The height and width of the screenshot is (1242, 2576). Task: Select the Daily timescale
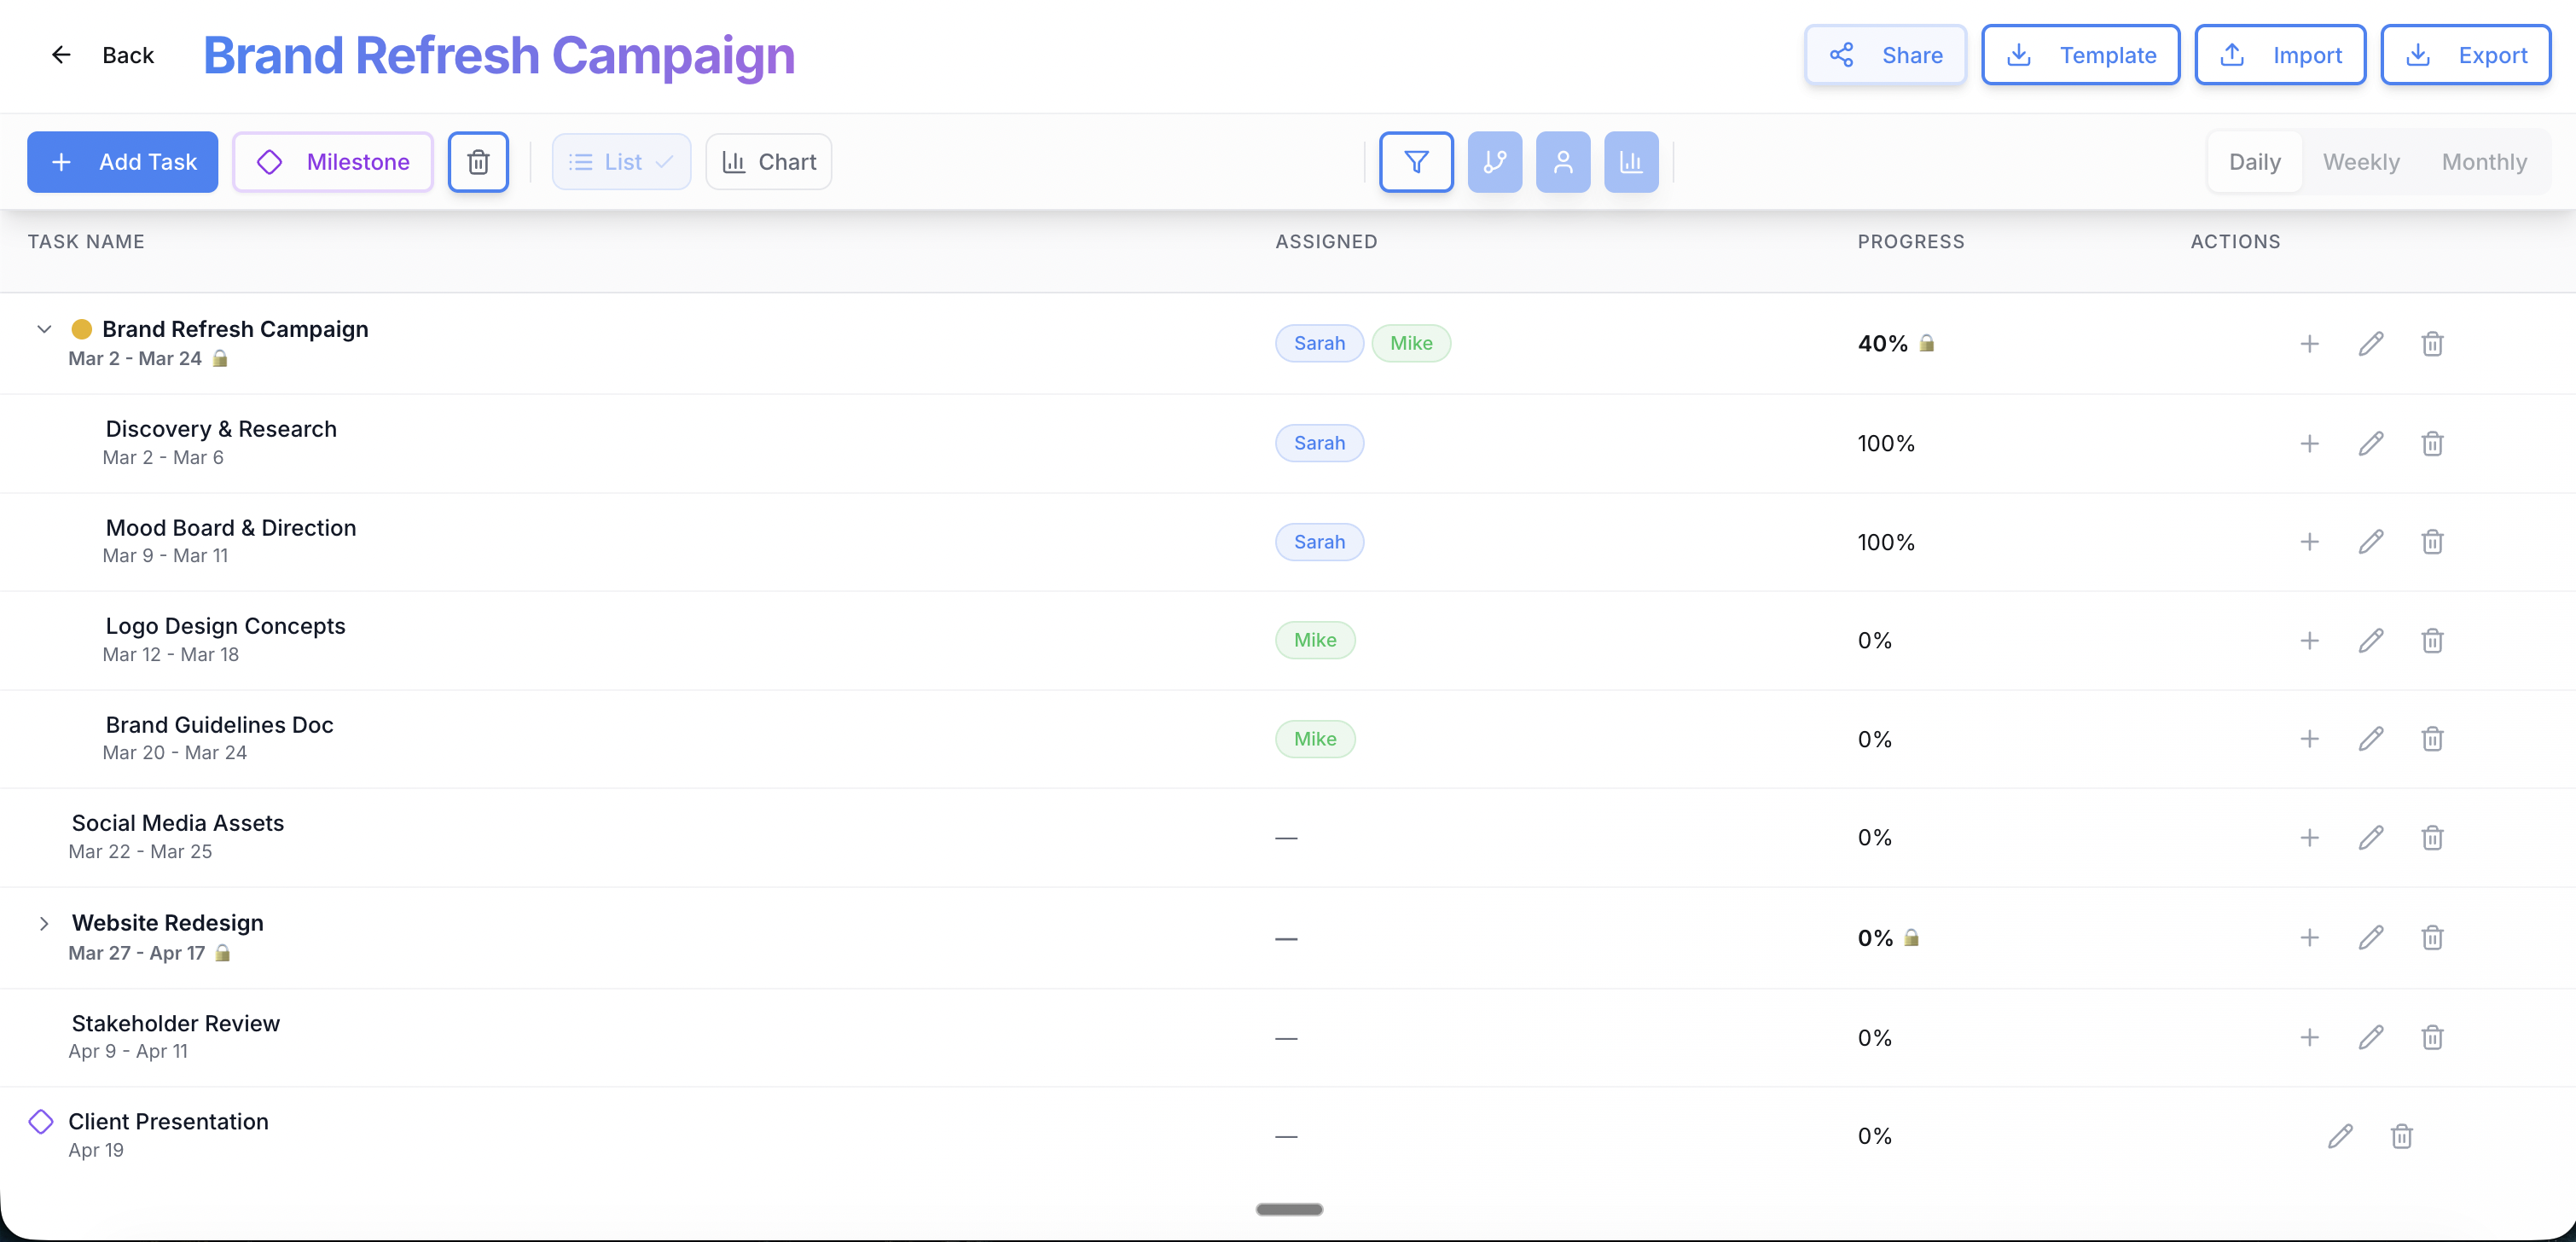tap(2254, 162)
